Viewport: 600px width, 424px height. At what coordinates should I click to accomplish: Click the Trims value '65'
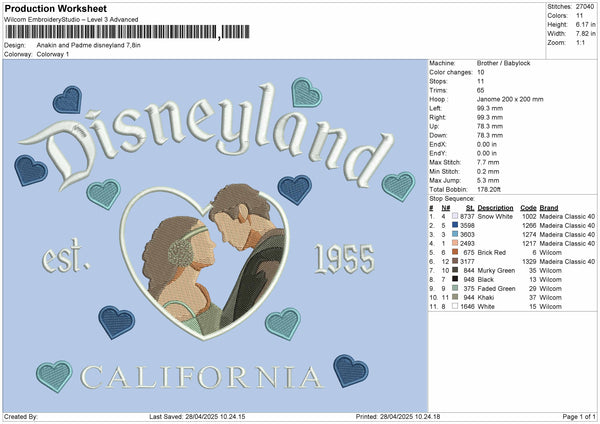[x=480, y=90]
